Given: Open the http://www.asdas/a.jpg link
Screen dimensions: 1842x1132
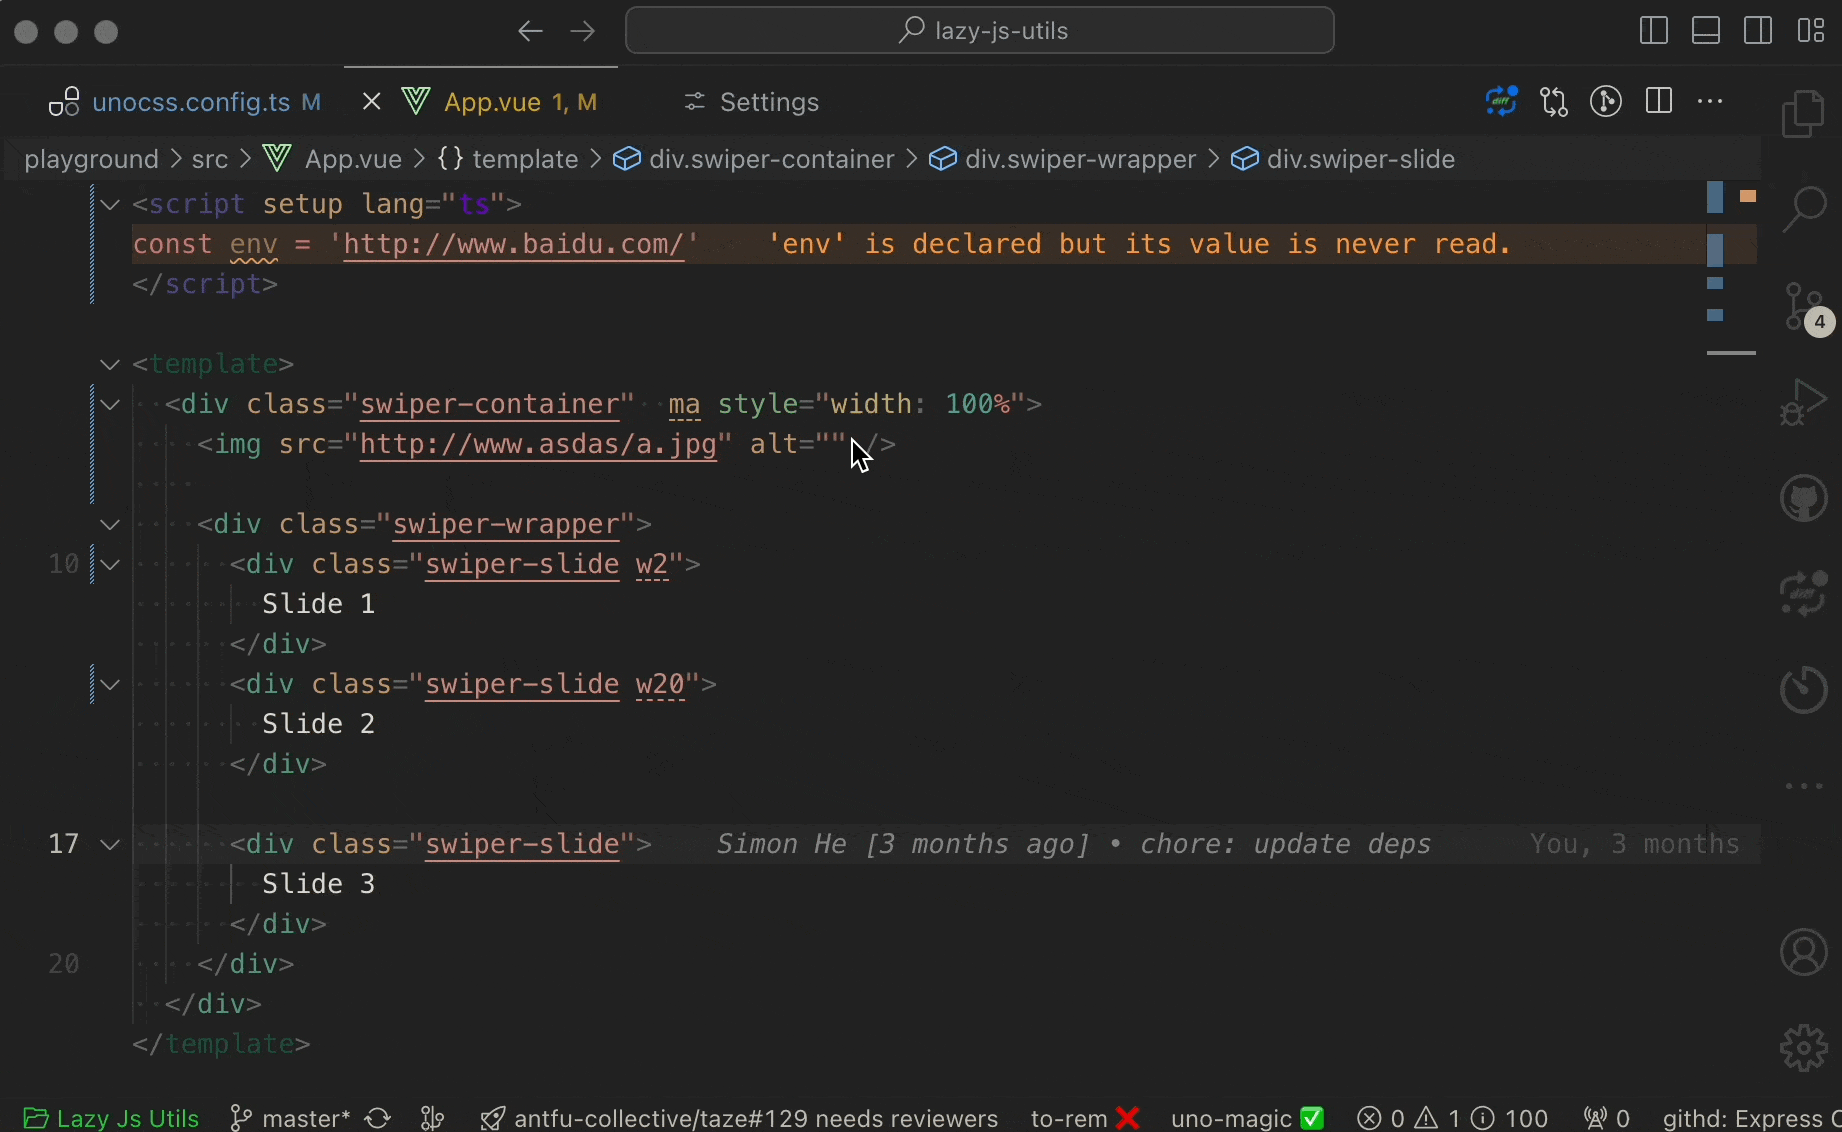Looking at the screenshot, I should pos(539,444).
